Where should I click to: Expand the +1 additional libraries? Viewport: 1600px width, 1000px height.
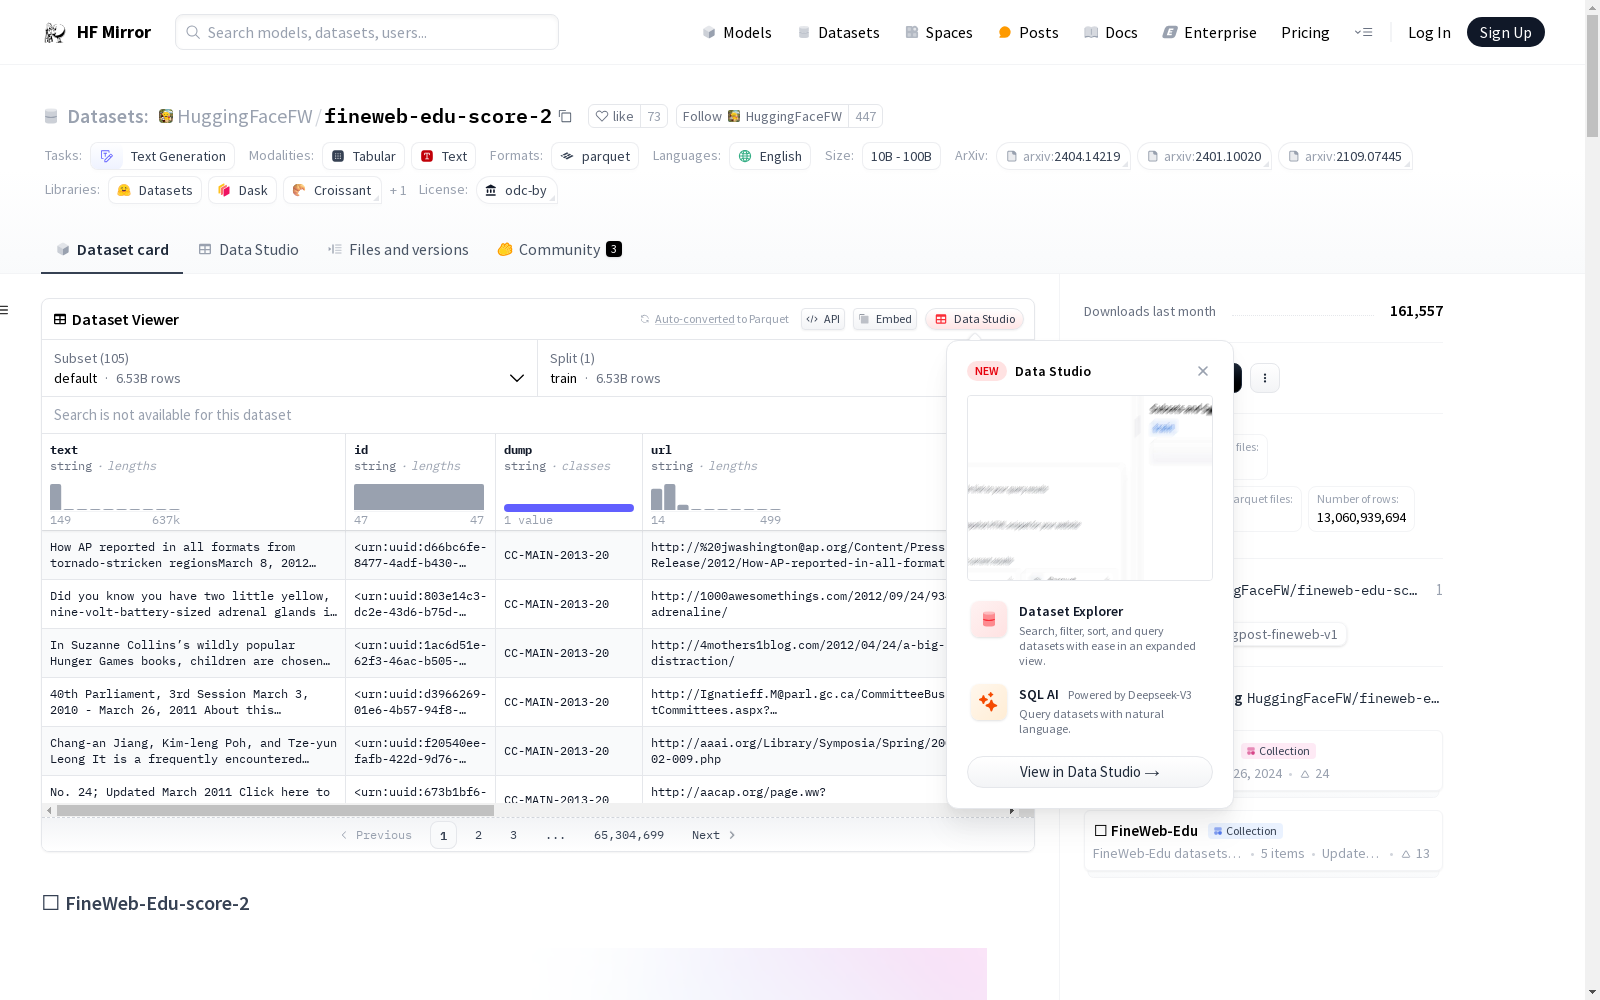click(x=398, y=190)
